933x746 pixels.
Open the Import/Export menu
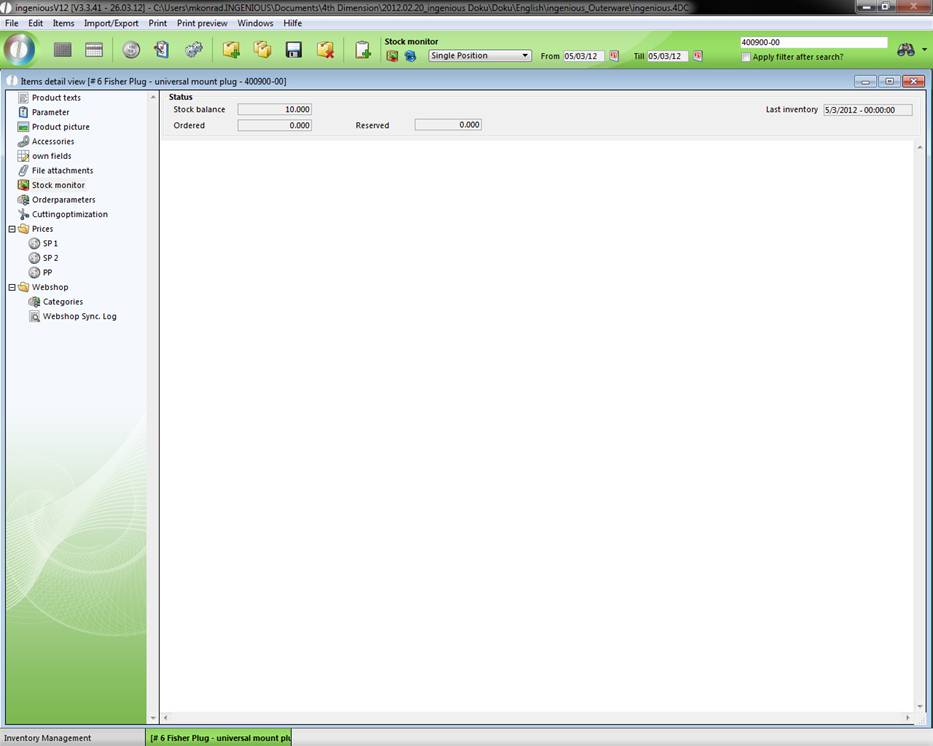click(111, 23)
